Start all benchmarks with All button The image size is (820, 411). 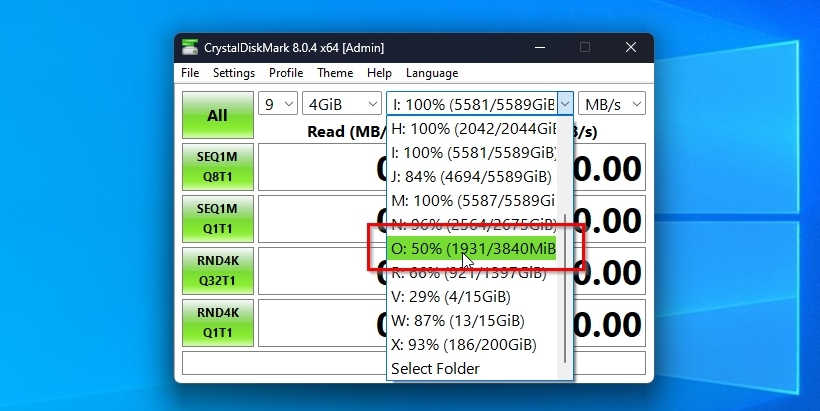click(x=218, y=115)
